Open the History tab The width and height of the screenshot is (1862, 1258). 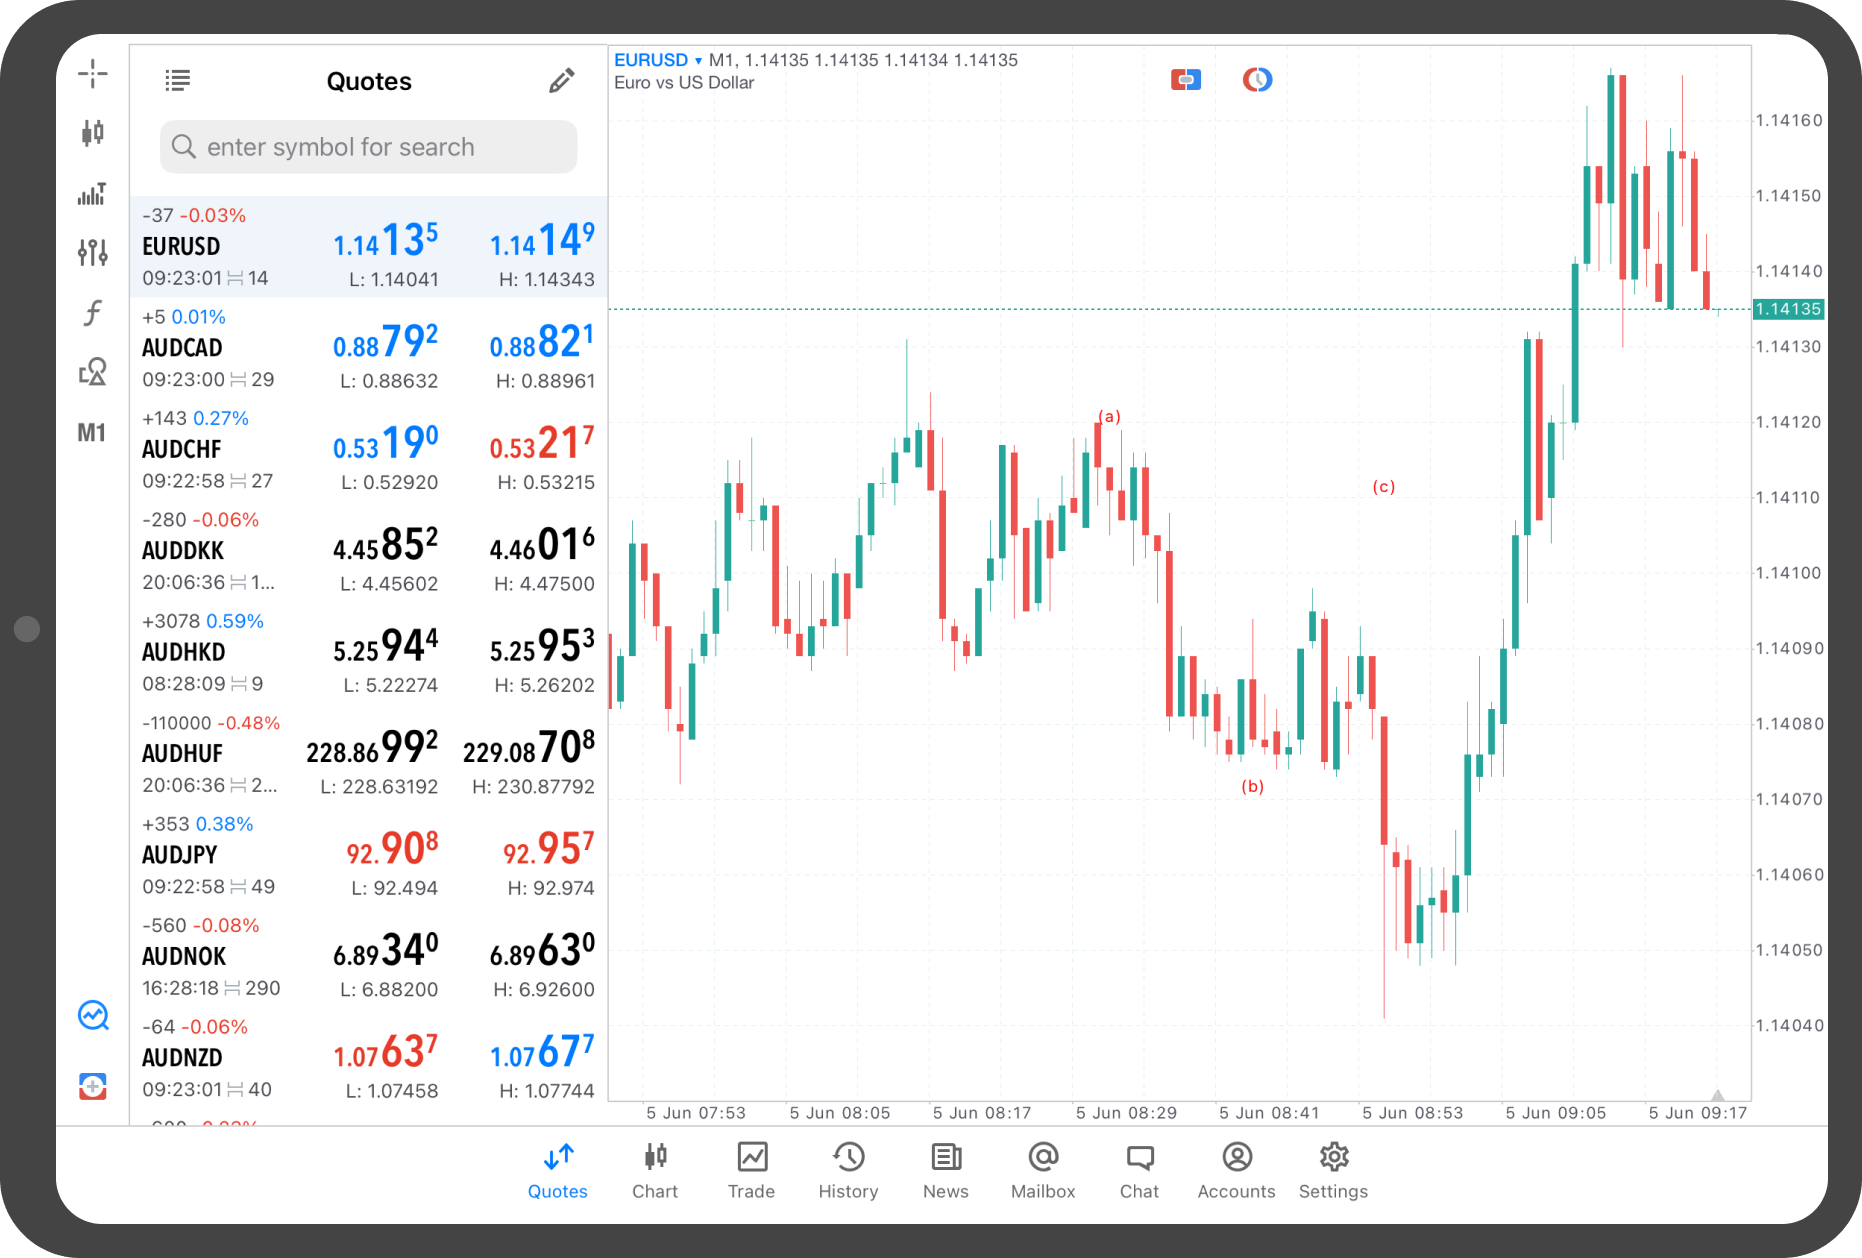pyautogui.click(x=848, y=1170)
